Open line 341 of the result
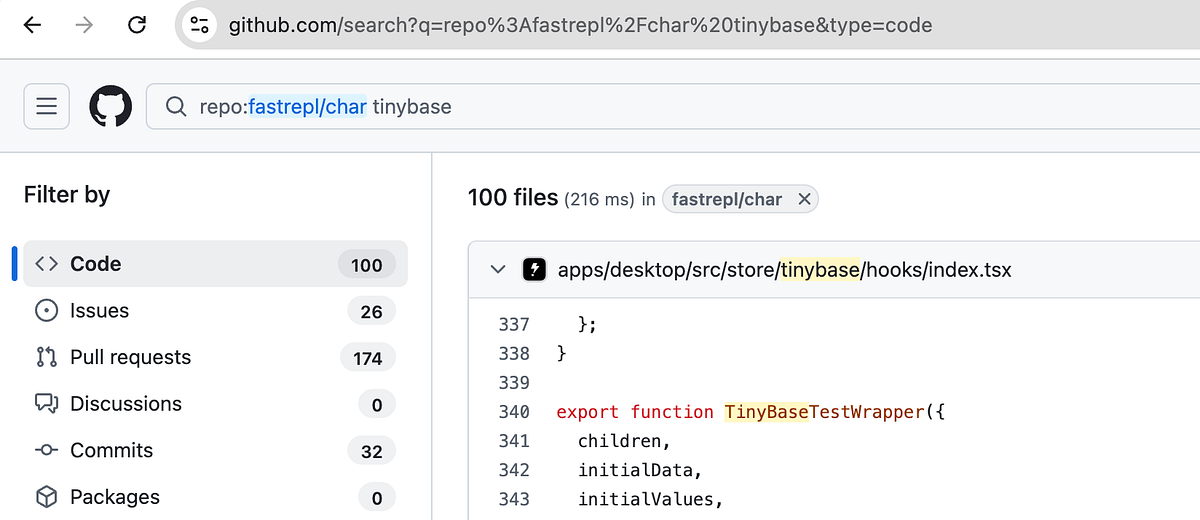 514,441
